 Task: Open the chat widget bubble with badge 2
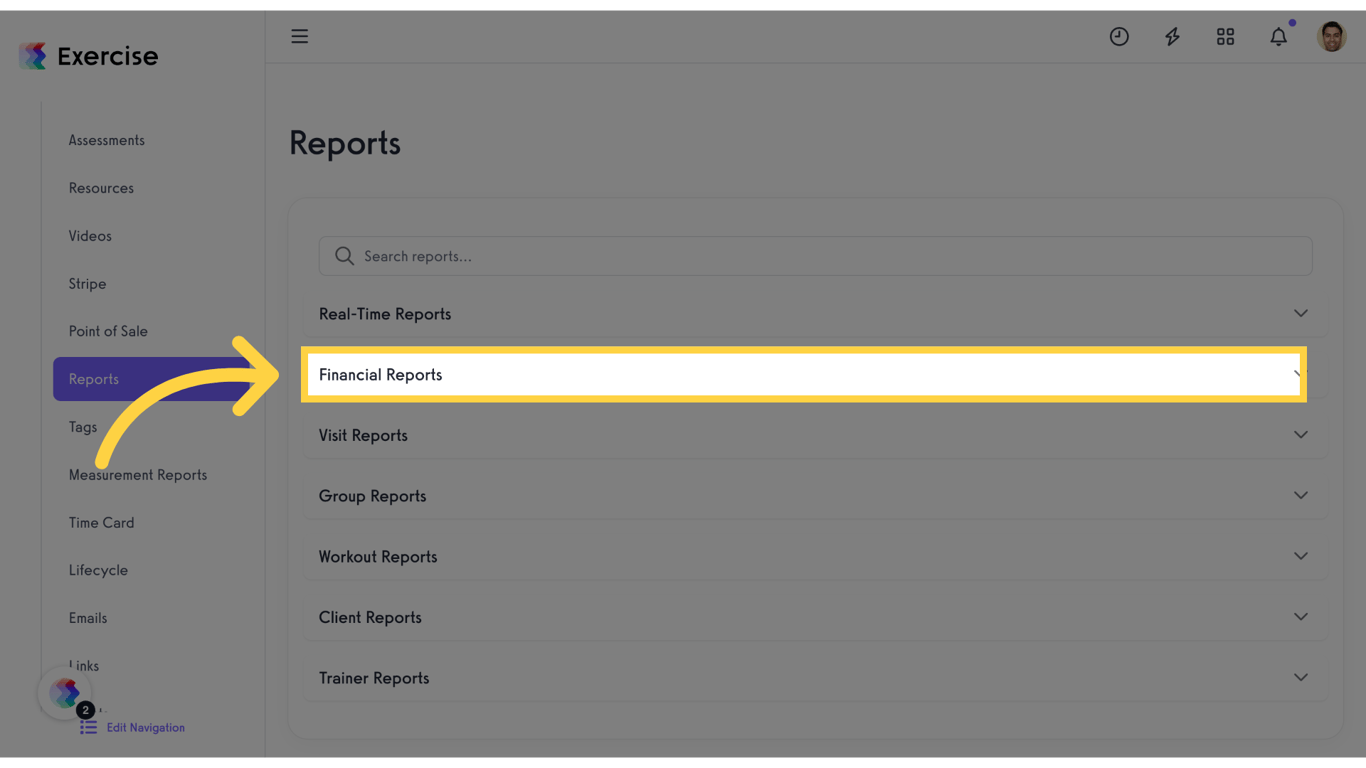point(65,692)
